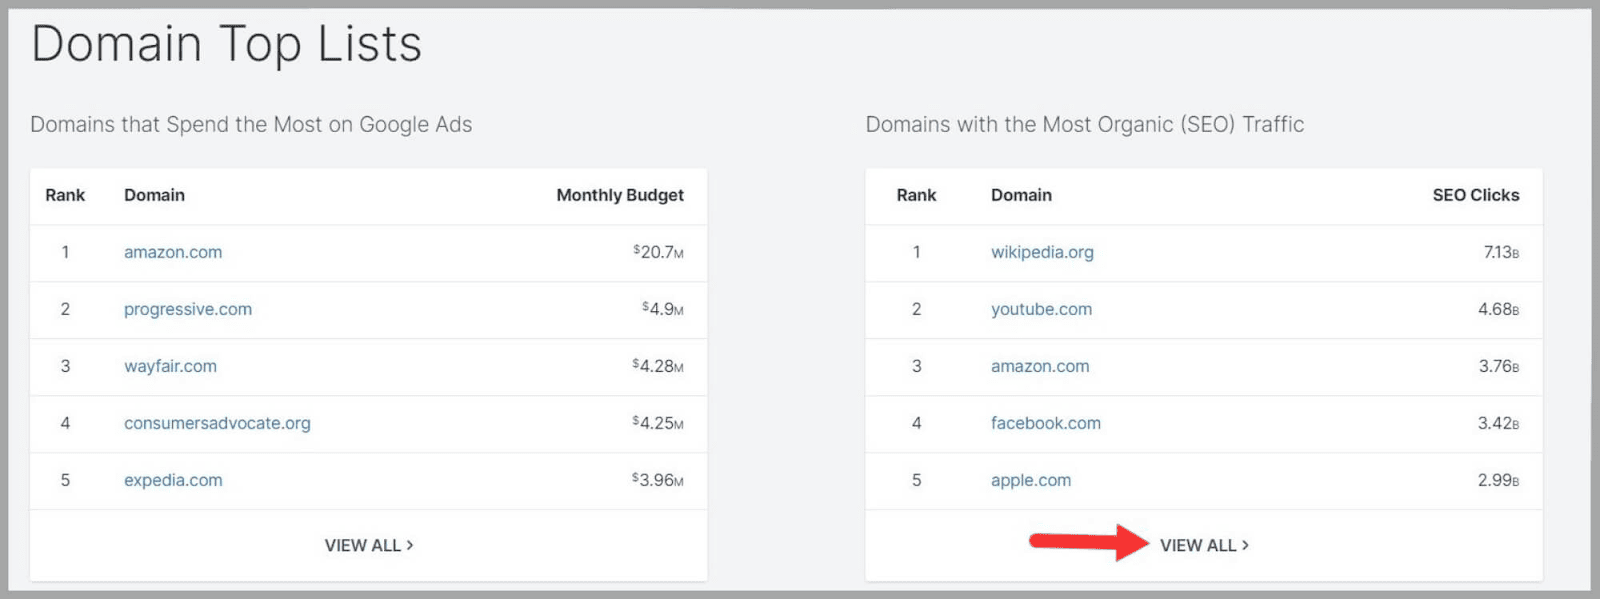Click the 7.13B SEO clicks value
The width and height of the screenshot is (1600, 599).
1500,252
